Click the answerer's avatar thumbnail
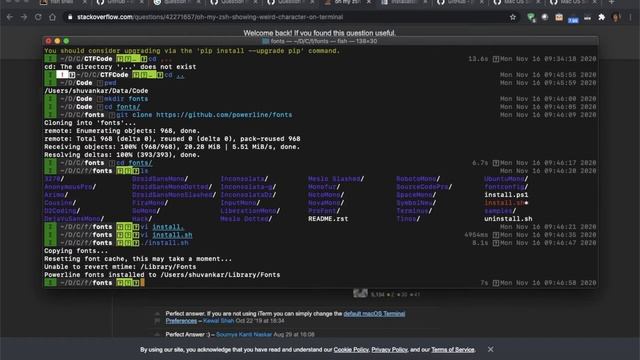The width and height of the screenshot is (640, 360). click(360, 293)
